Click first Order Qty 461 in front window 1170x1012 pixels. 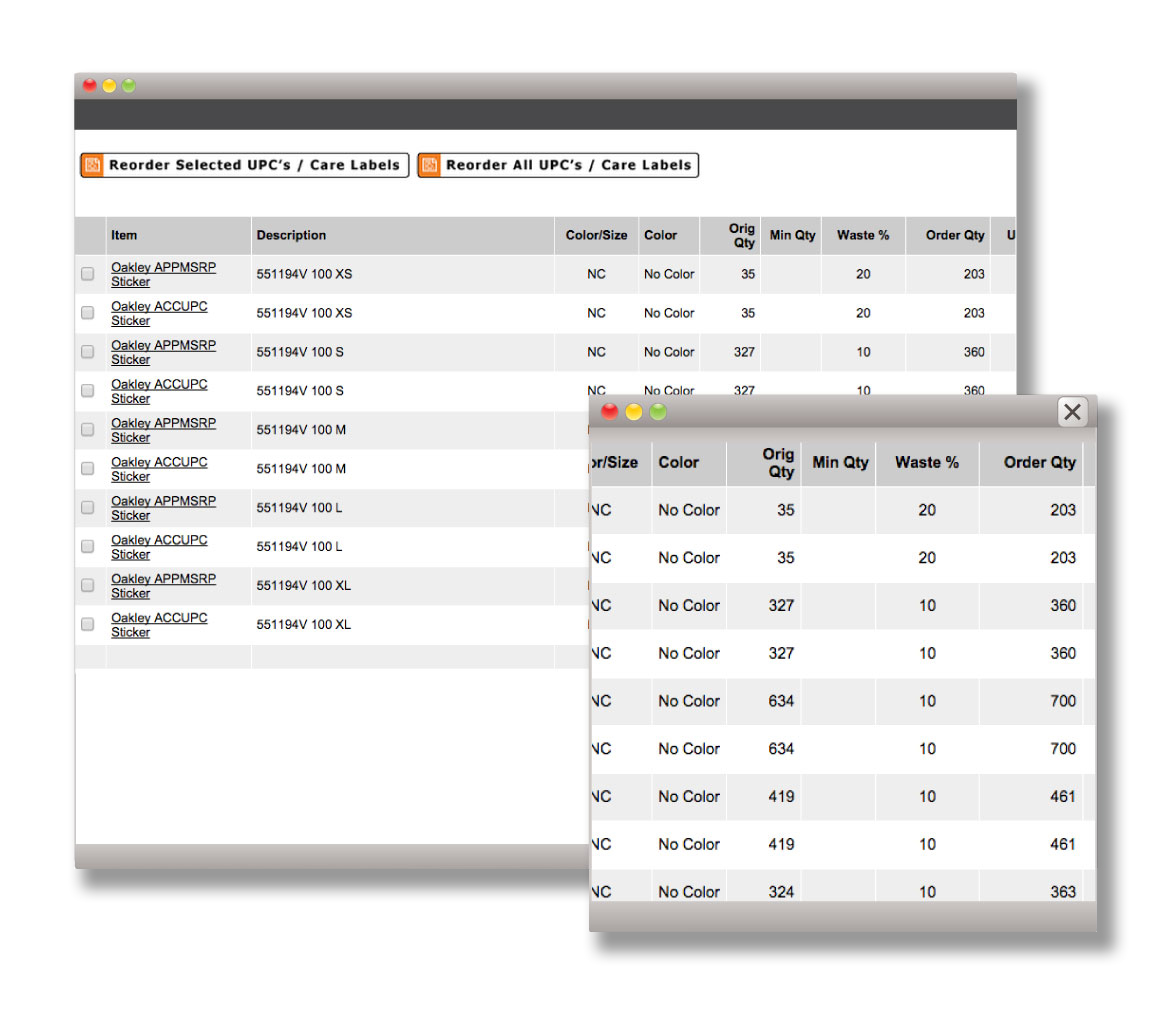point(1063,796)
